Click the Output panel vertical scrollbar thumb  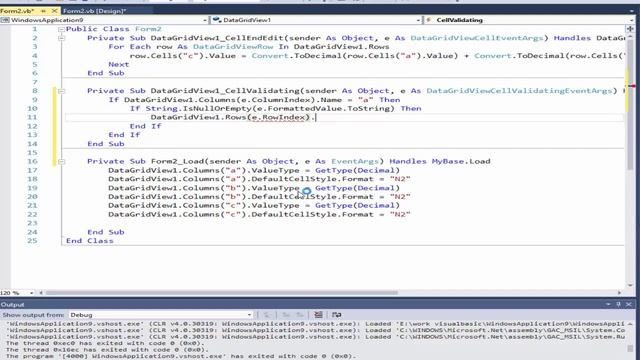[x=631, y=348]
